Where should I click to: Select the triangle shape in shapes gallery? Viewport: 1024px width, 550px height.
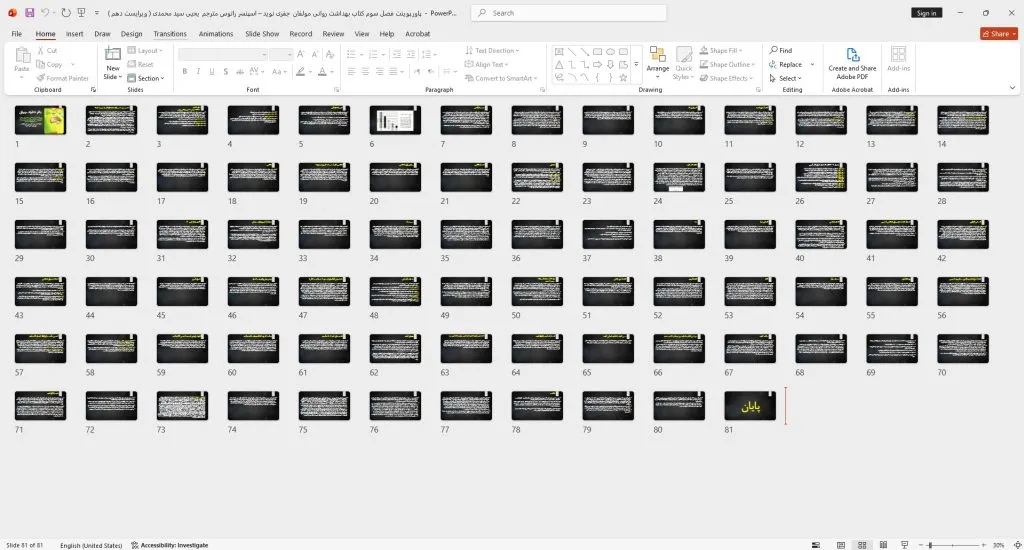click(559, 64)
